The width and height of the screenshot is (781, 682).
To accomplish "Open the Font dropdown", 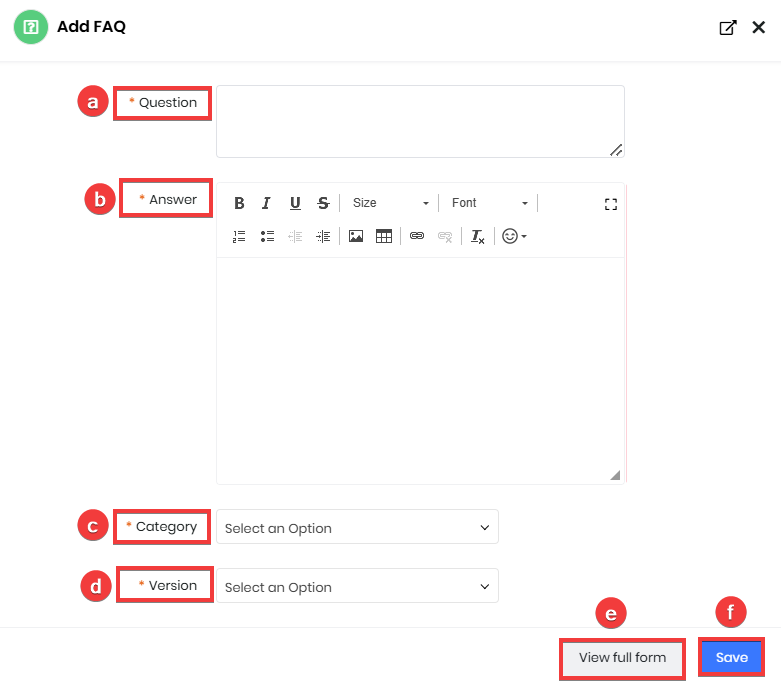I will (x=489, y=203).
